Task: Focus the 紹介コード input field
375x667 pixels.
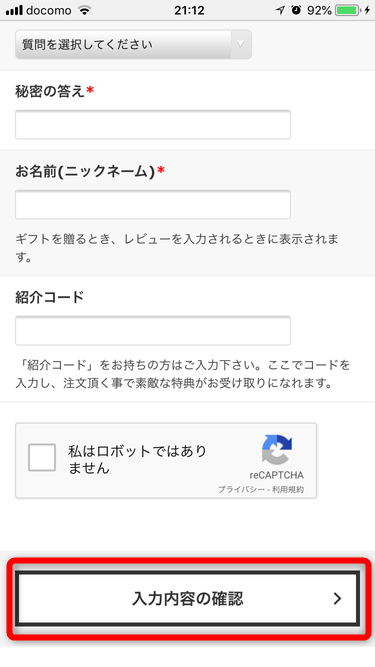Action: (x=153, y=331)
